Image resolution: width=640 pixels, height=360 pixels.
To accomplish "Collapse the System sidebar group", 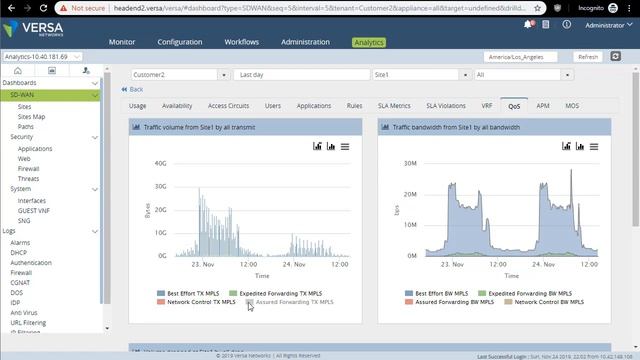I will (95, 189).
